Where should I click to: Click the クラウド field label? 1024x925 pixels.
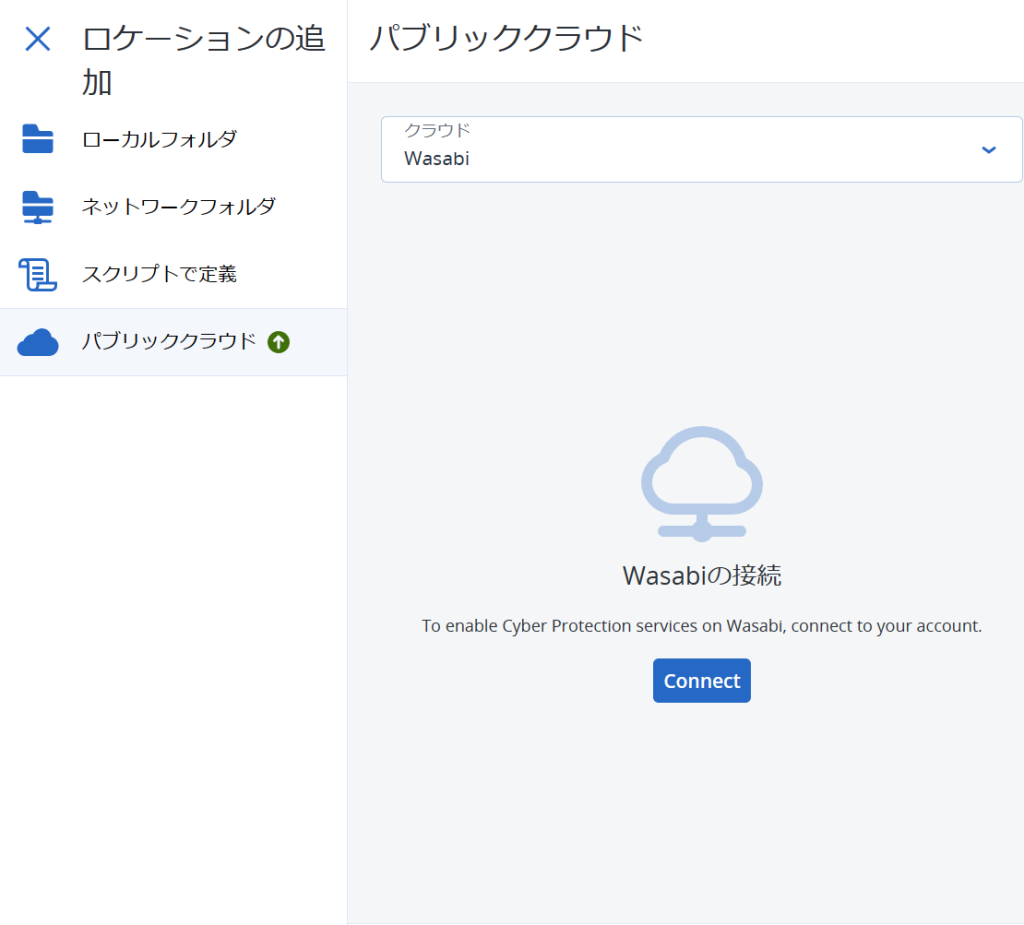437,130
